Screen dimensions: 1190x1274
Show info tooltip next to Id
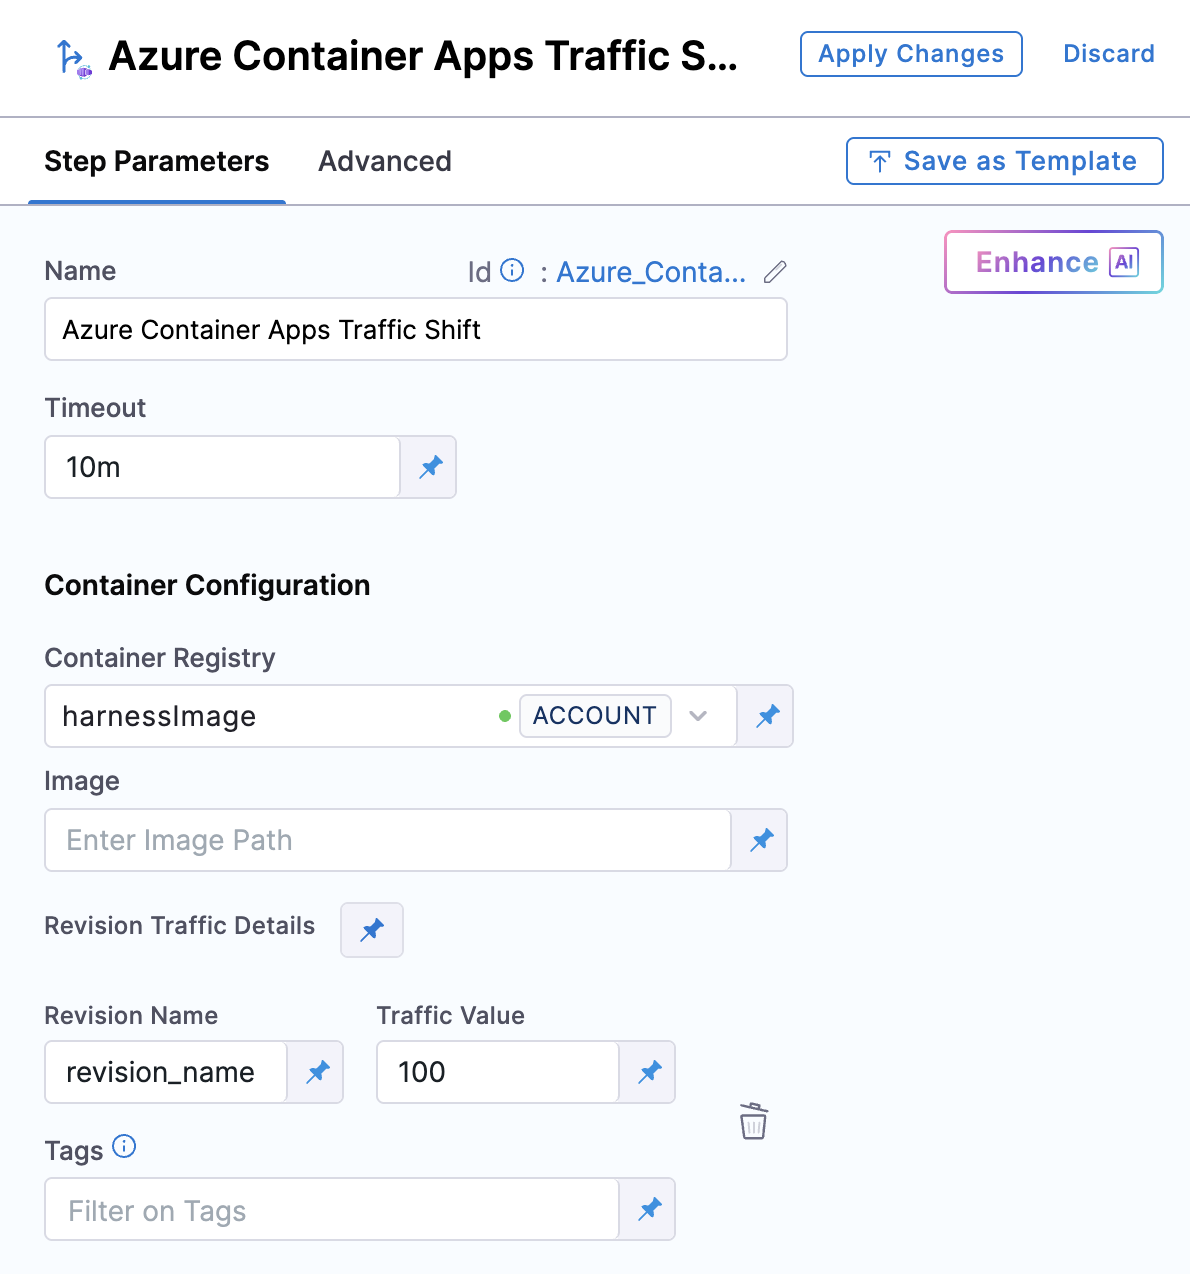[512, 271]
